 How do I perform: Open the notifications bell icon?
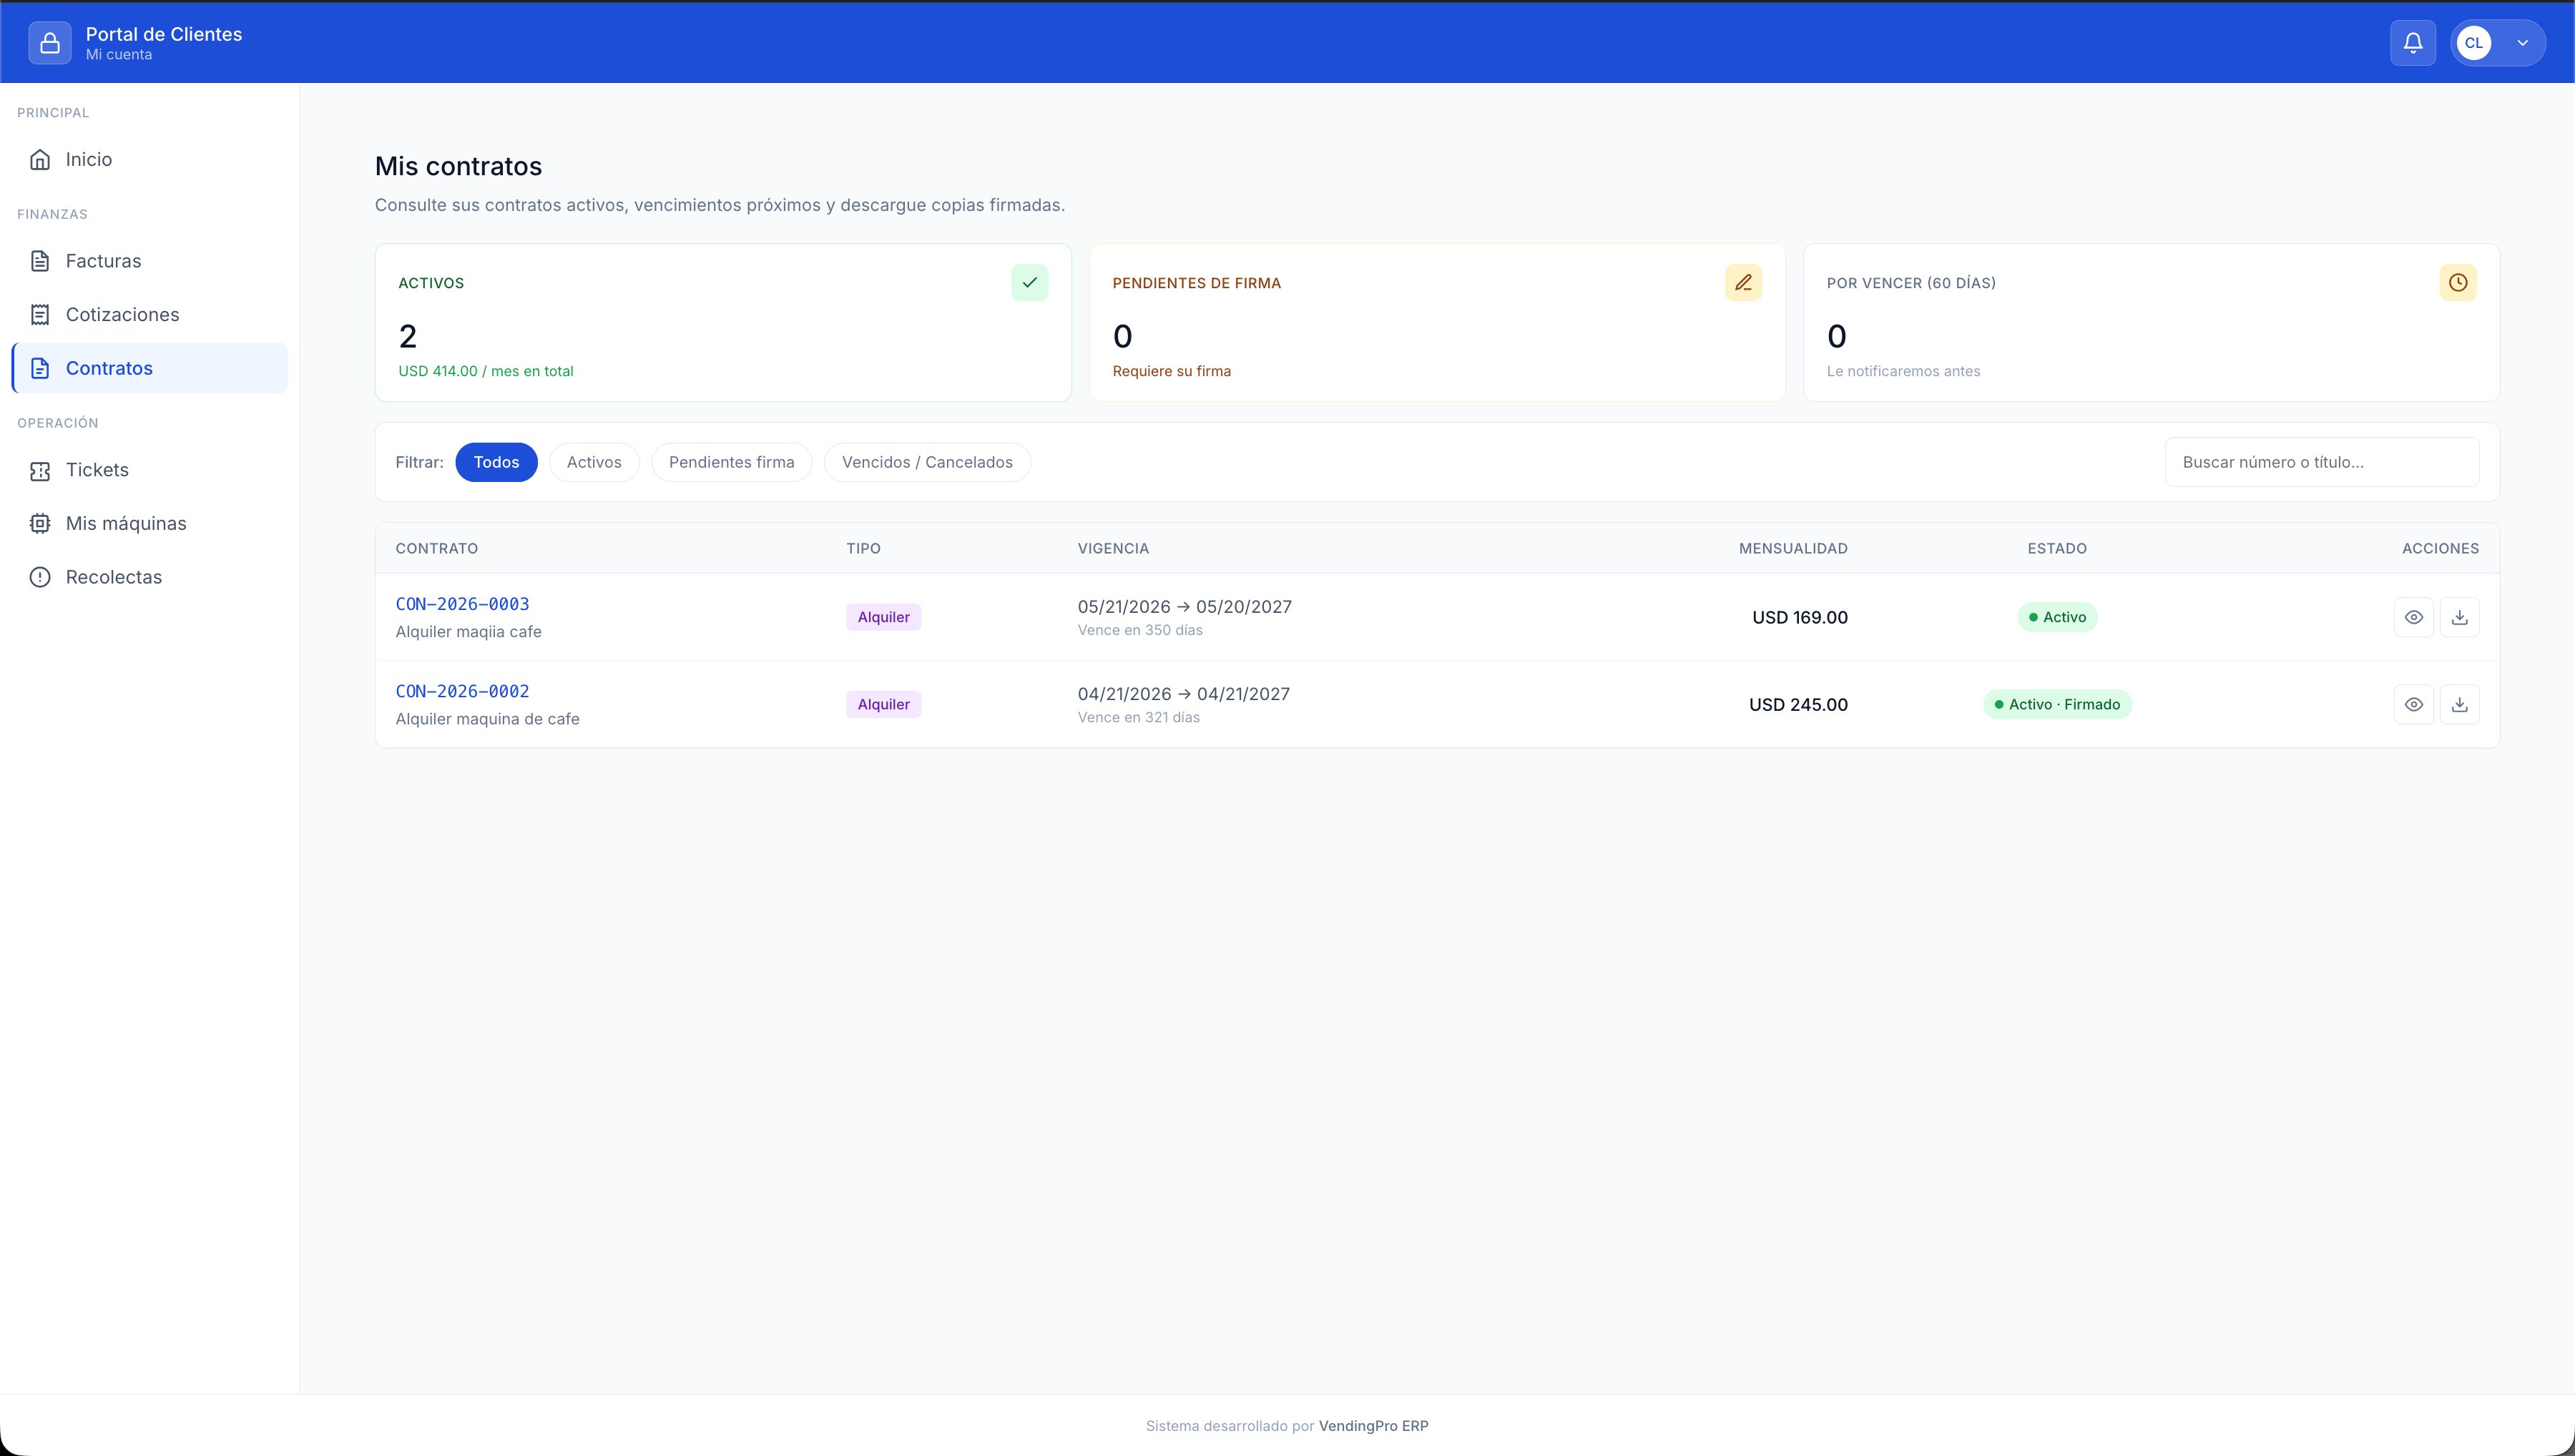tap(2412, 43)
